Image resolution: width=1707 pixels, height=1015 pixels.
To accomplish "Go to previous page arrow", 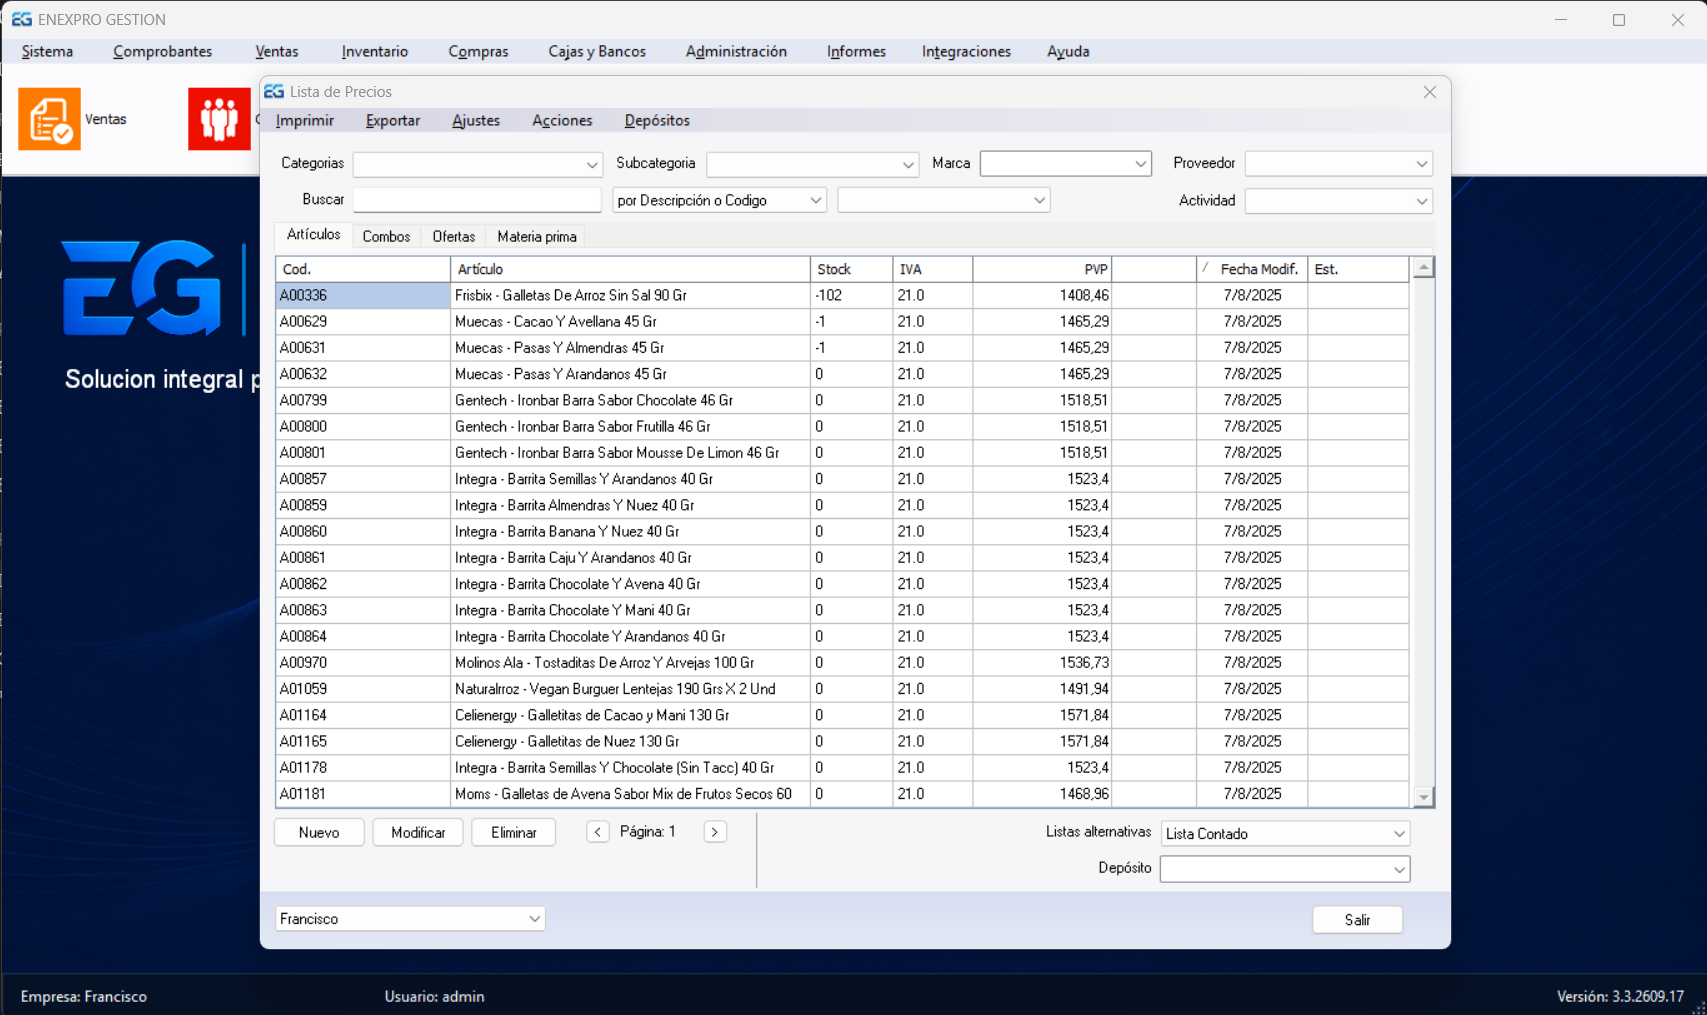I will tap(598, 832).
